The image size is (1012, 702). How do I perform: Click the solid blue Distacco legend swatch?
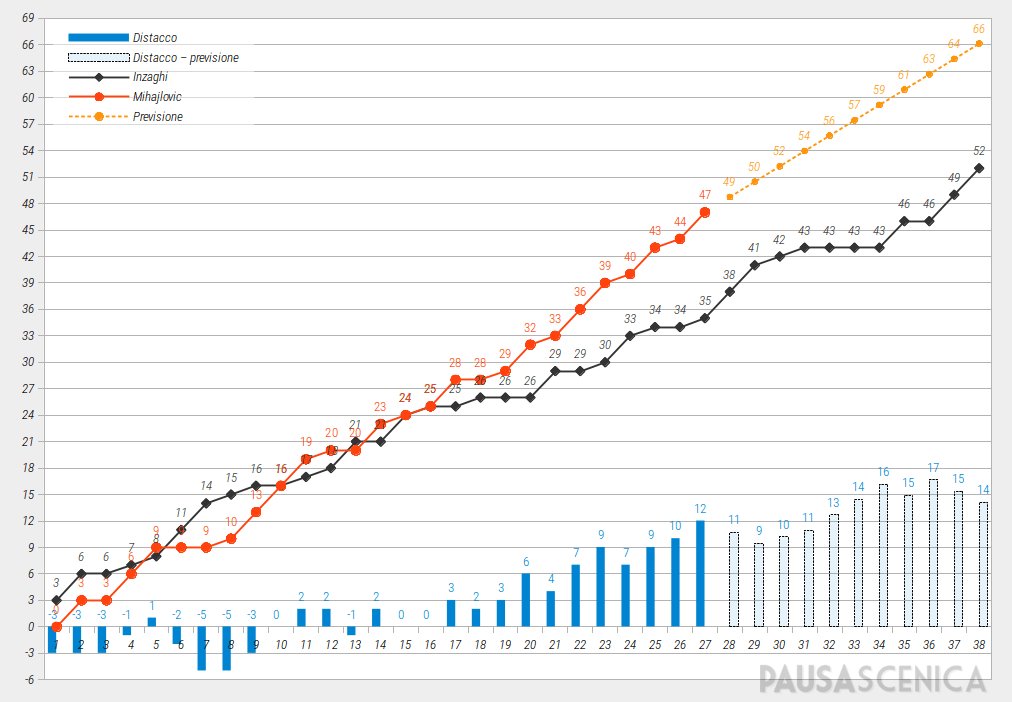point(99,37)
